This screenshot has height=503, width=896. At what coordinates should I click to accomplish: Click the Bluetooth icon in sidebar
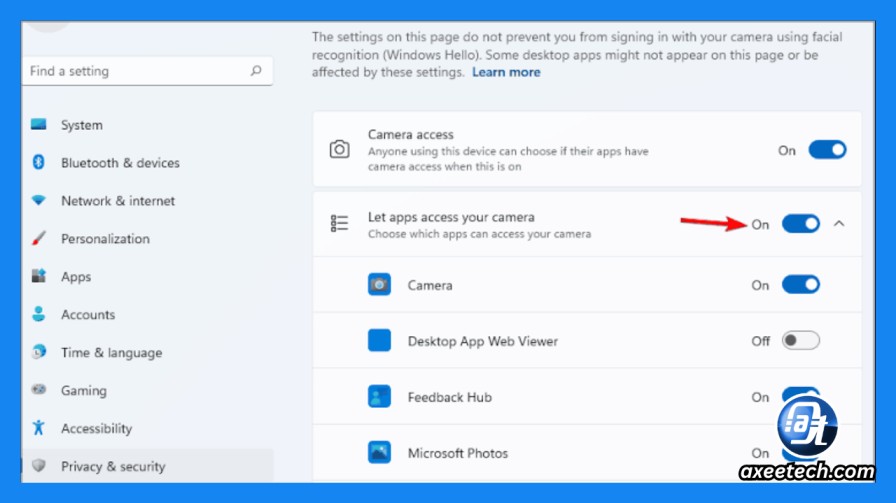[38, 162]
